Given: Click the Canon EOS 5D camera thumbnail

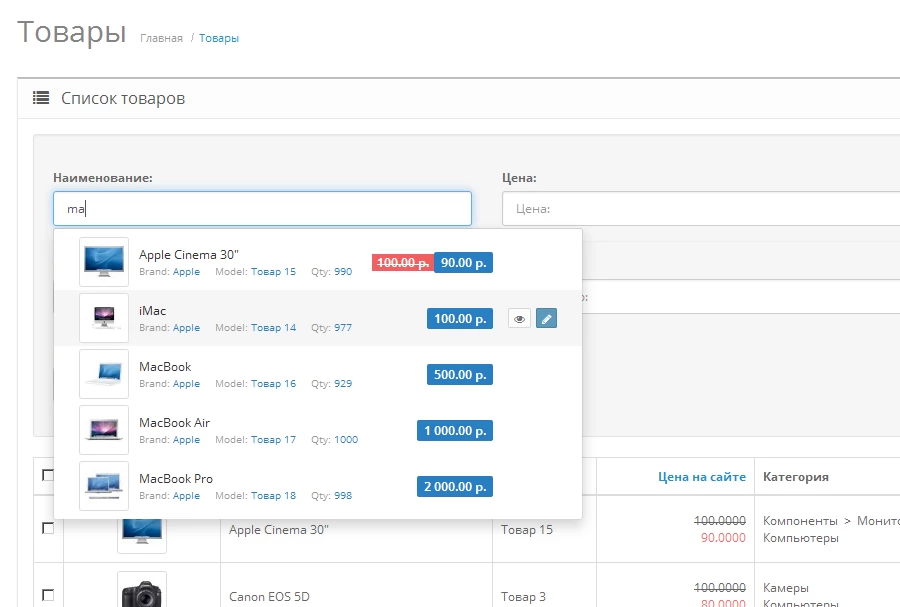Looking at the screenshot, I should point(142,591).
